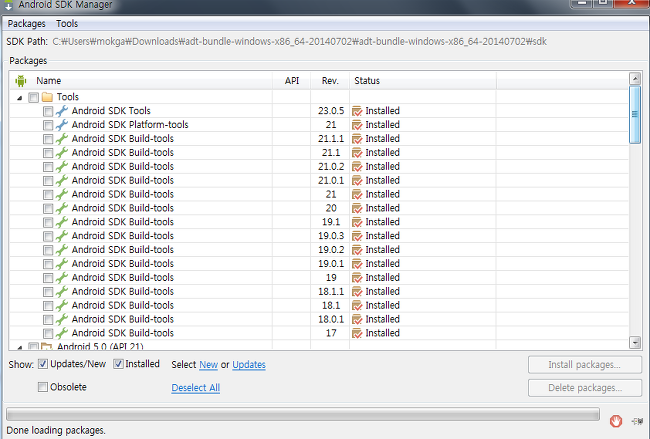
Task: Enable the Obsolete checkbox
Action: pyautogui.click(x=43, y=387)
